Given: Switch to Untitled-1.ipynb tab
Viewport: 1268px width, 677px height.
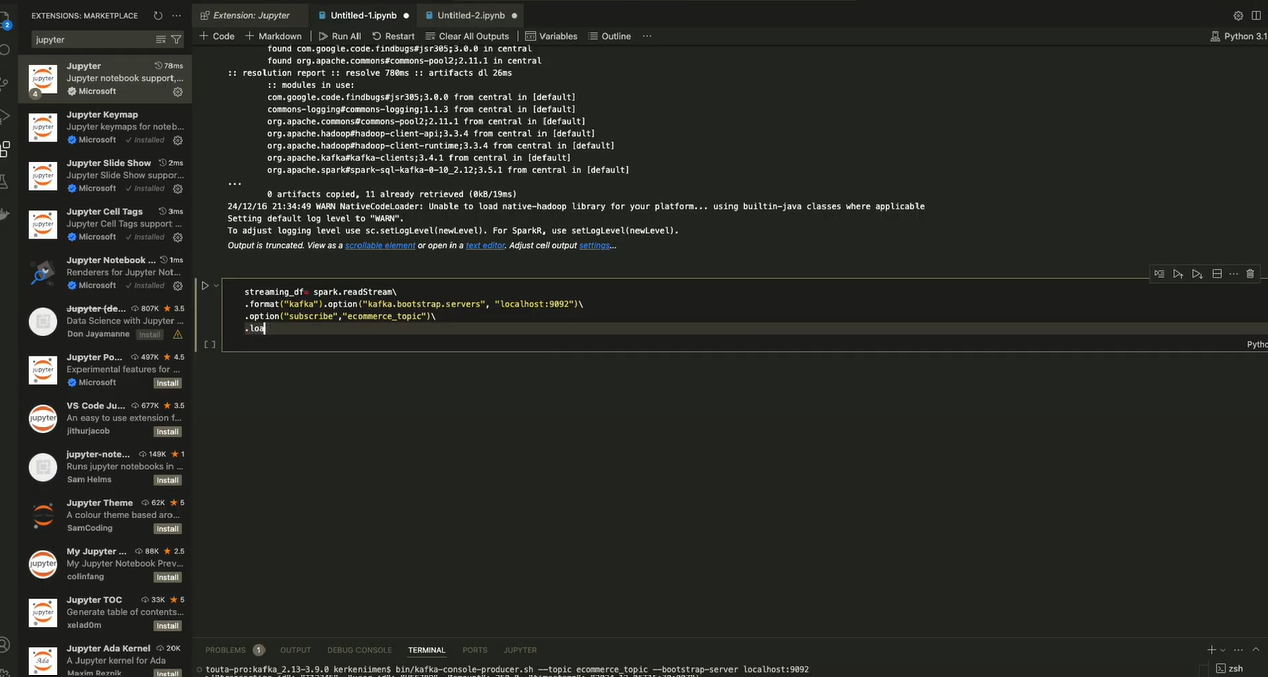Looking at the screenshot, I should tap(362, 16).
